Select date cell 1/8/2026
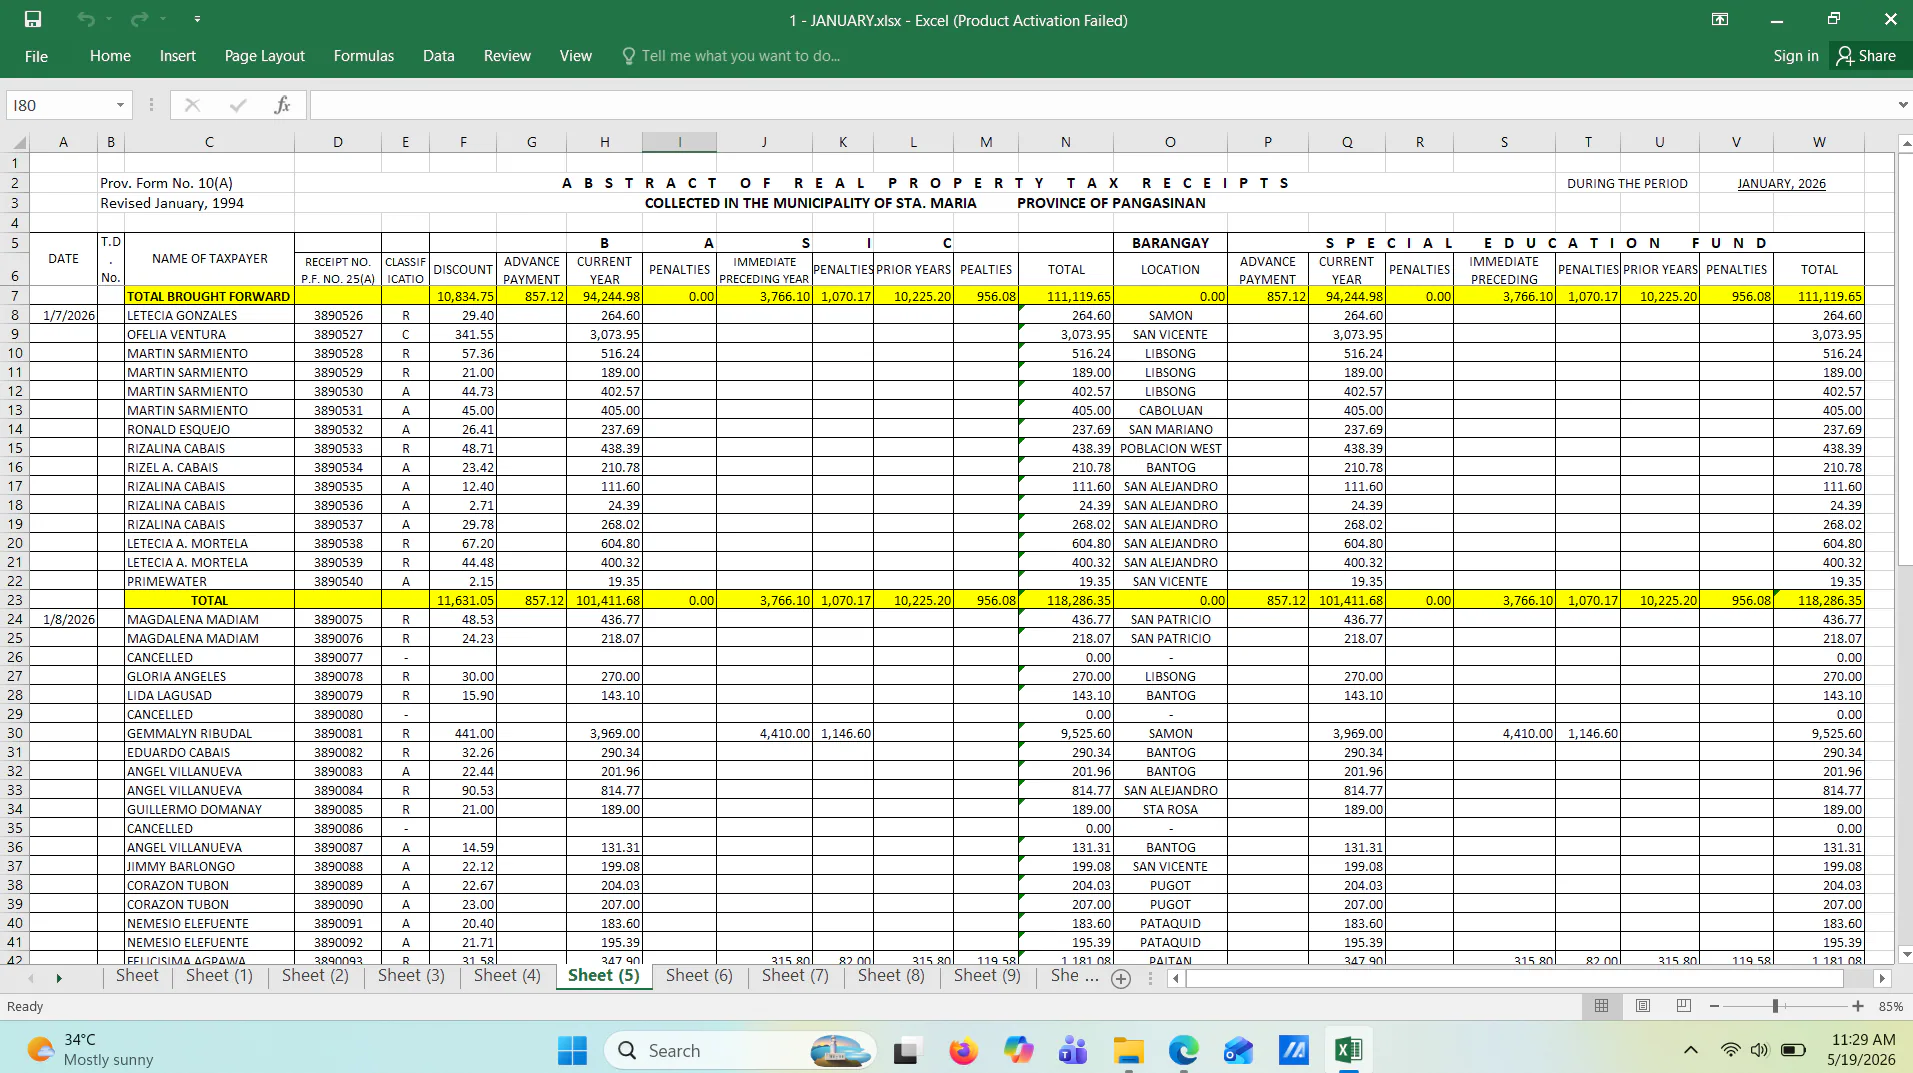This screenshot has height=1073, width=1913. tap(64, 619)
